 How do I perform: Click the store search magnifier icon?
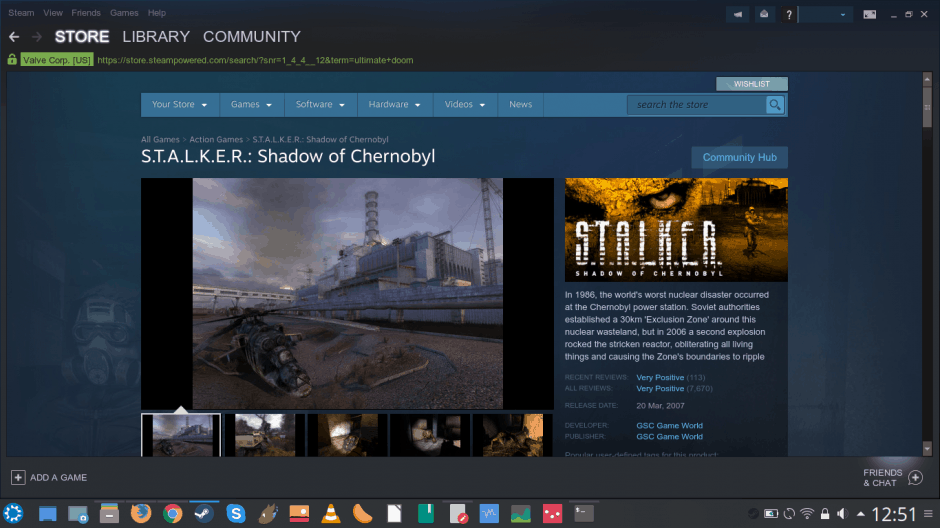[x=775, y=105]
